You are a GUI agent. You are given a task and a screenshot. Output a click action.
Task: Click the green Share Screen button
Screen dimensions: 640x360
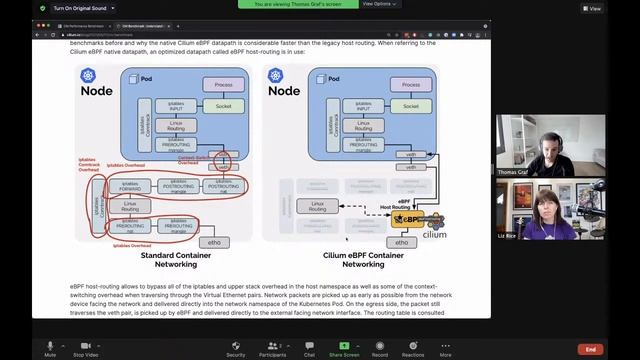[x=344, y=349]
